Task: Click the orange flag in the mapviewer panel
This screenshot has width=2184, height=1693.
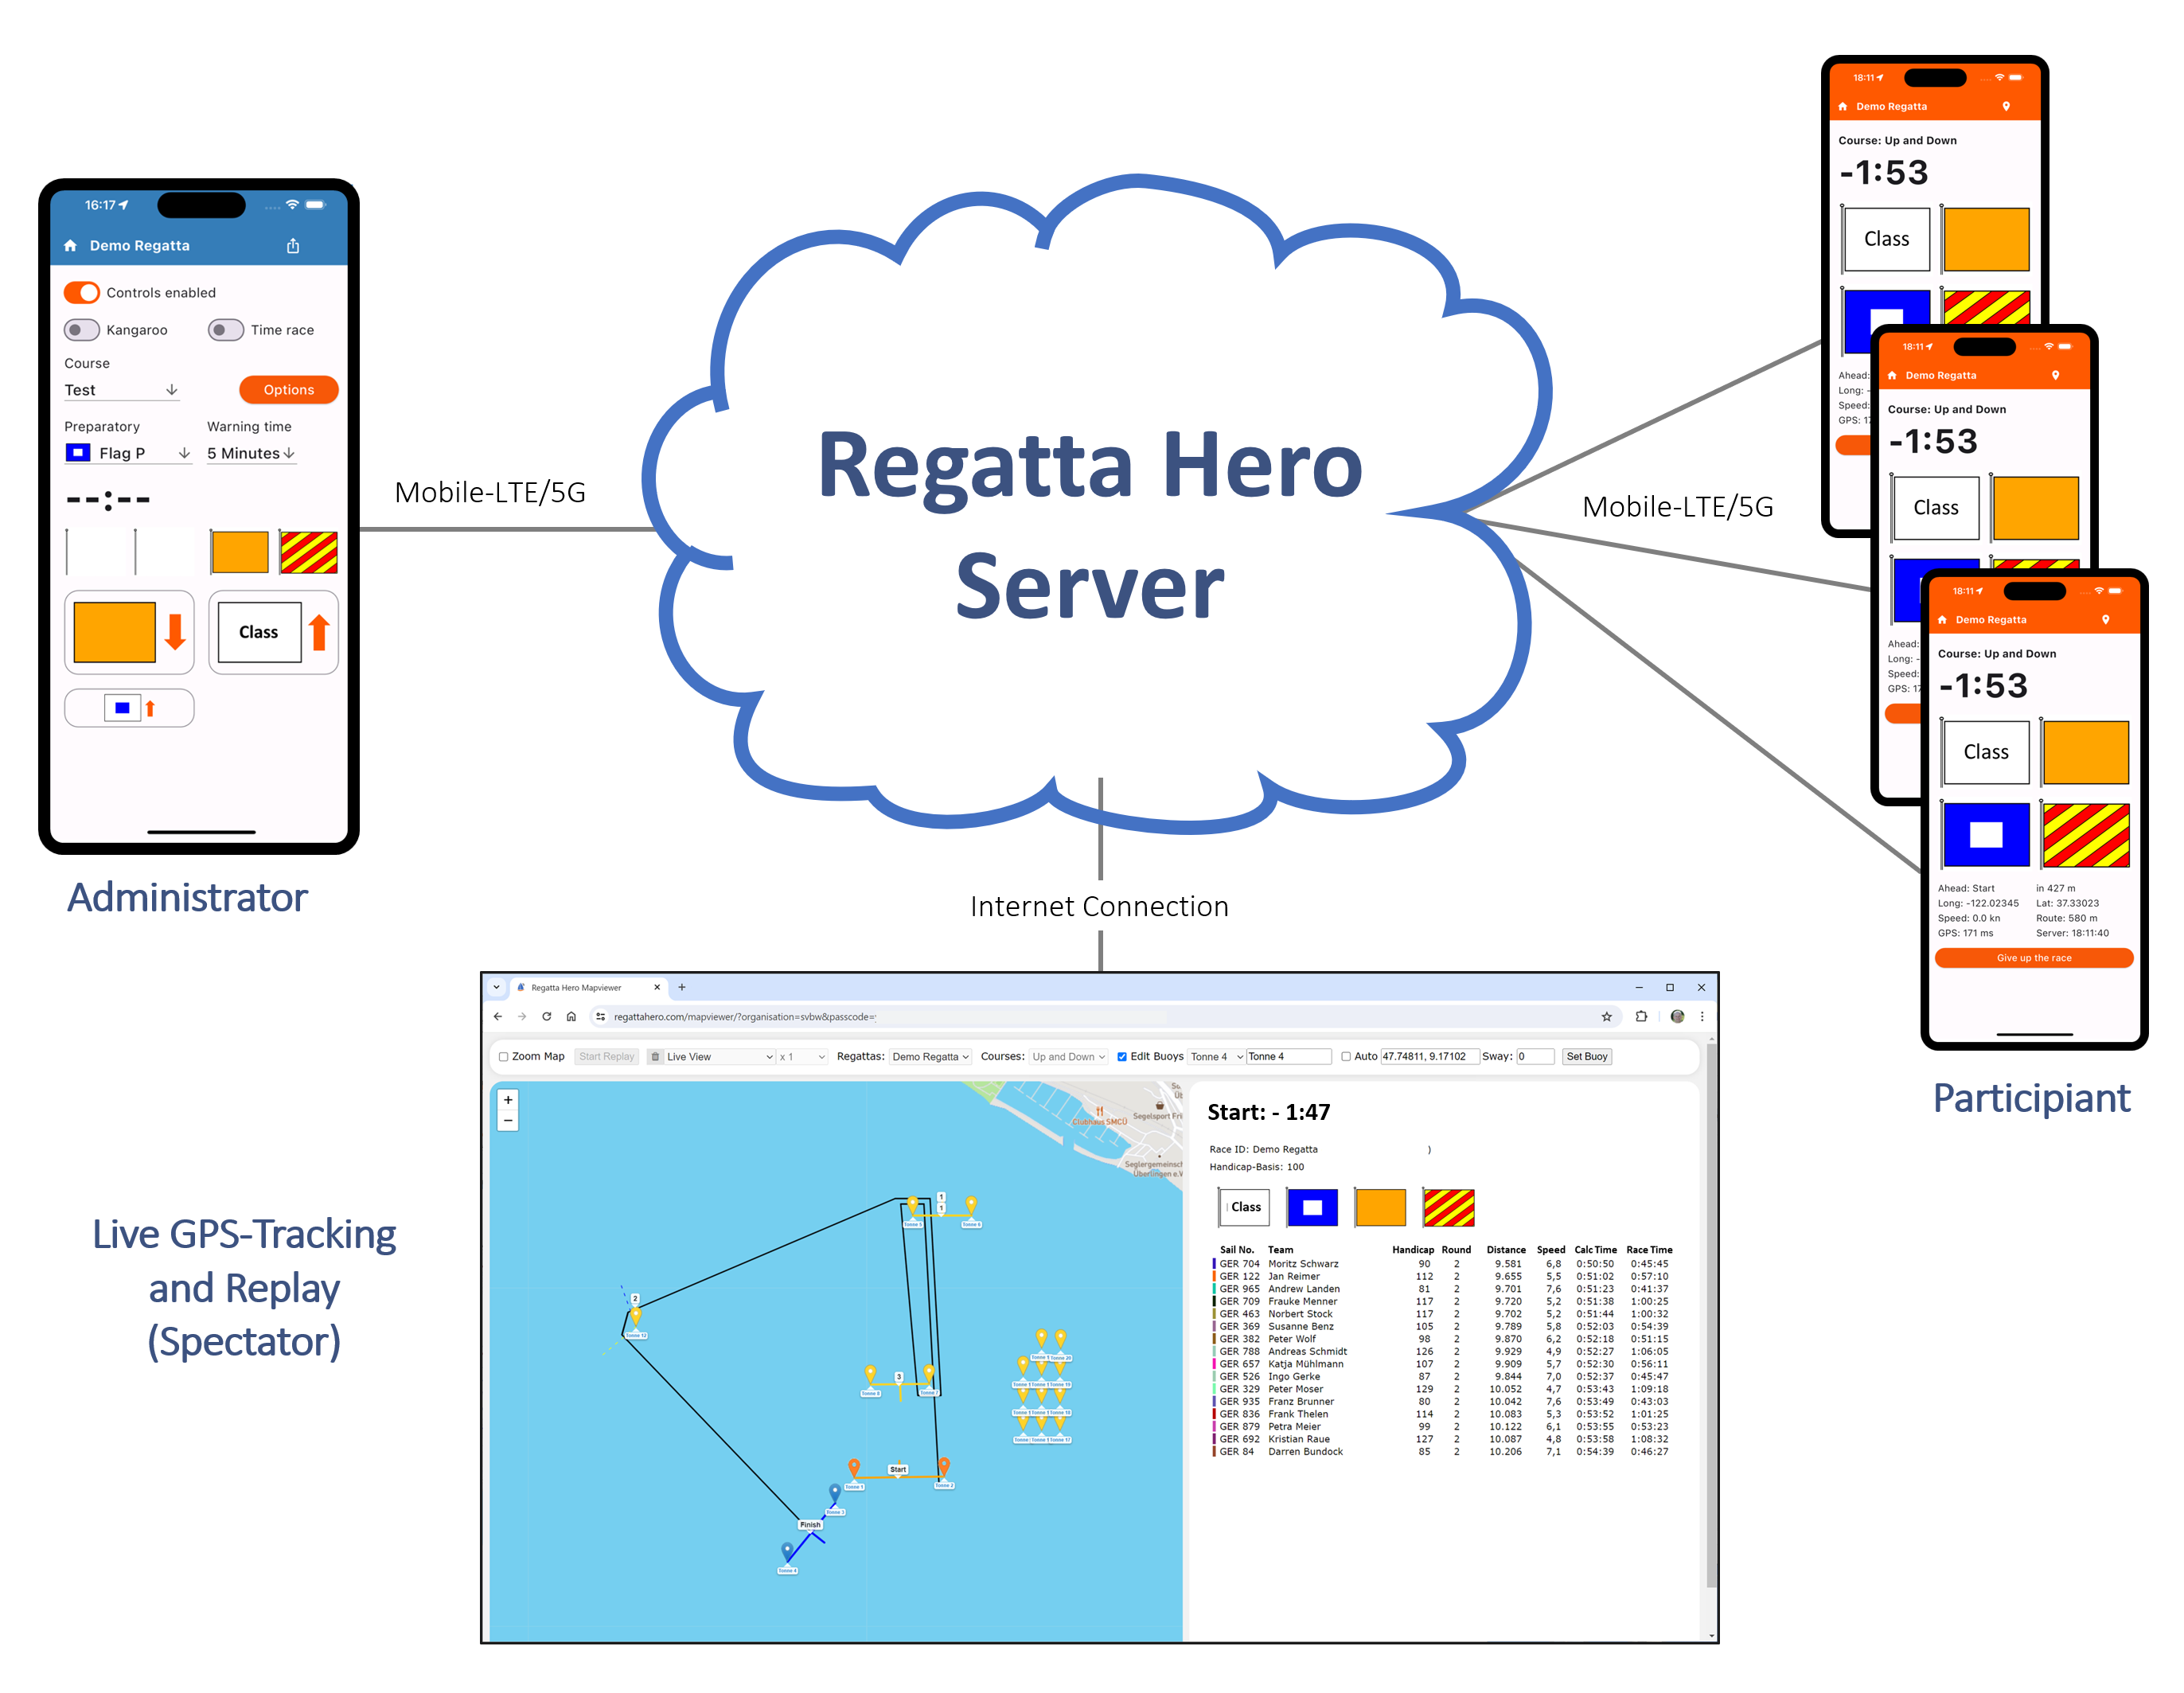Action: [1380, 1207]
